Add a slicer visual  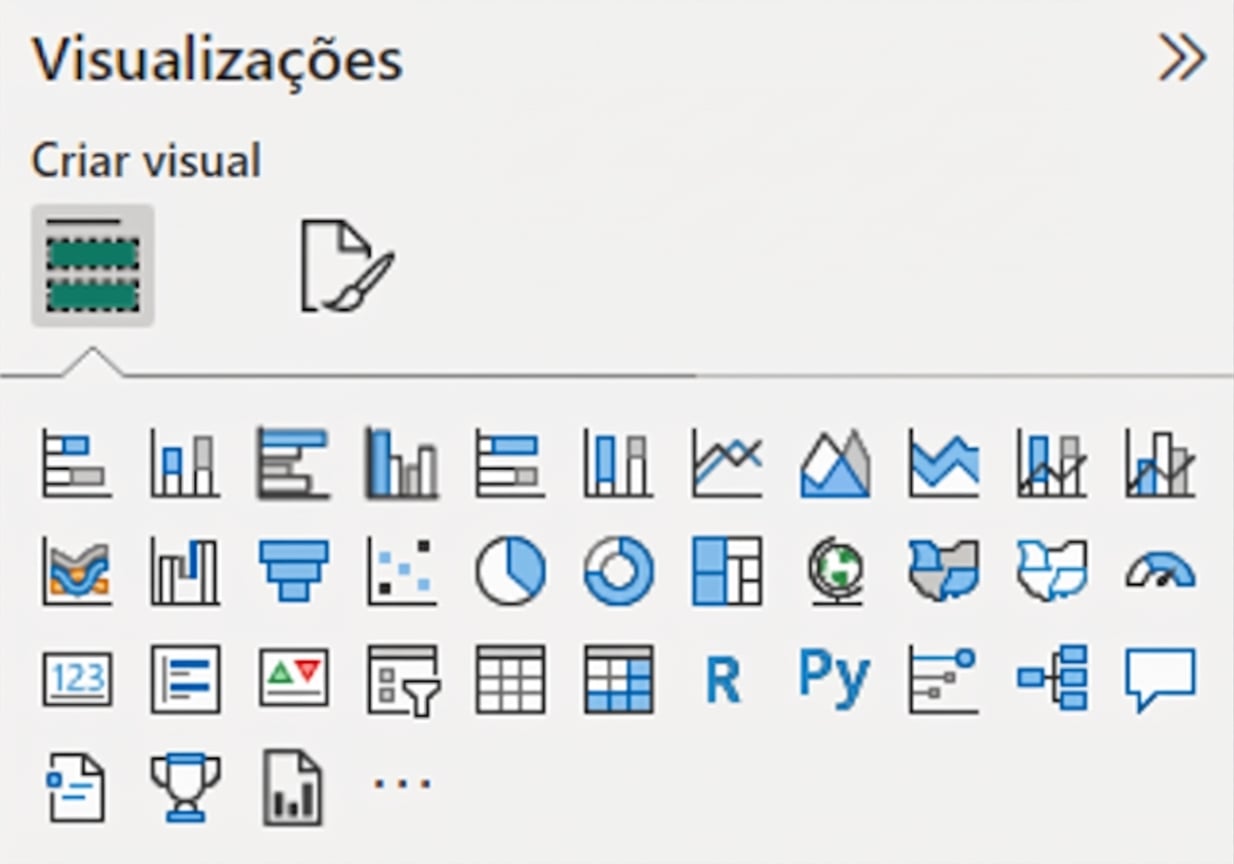click(402, 680)
